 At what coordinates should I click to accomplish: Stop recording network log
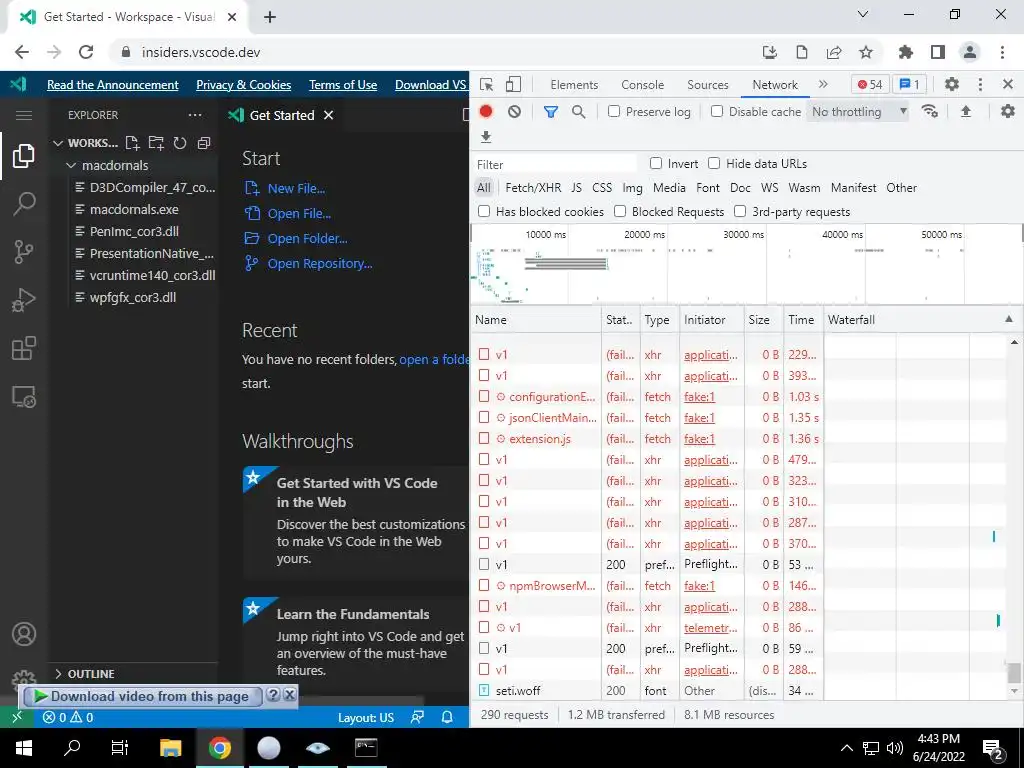tap(486, 111)
